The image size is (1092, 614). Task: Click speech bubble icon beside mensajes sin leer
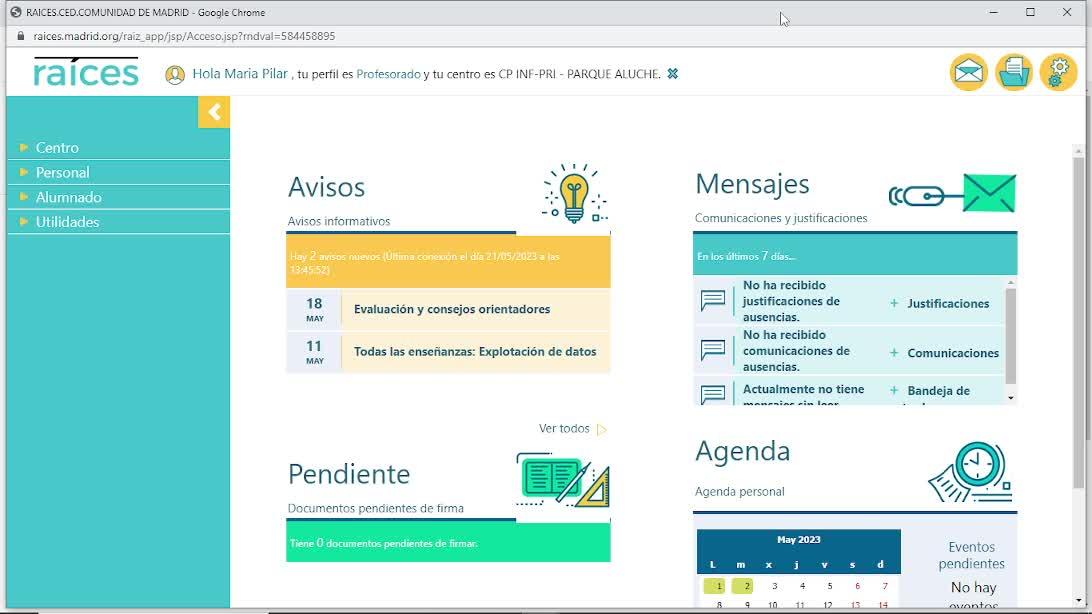712,394
